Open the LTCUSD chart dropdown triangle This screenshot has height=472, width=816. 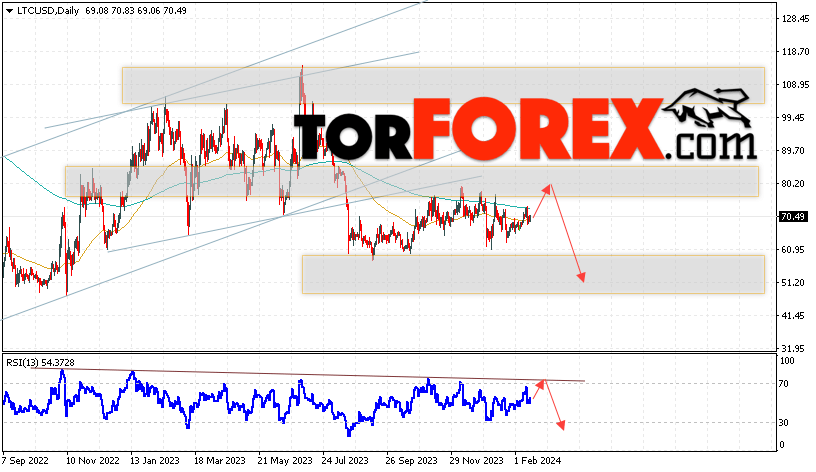point(9,10)
